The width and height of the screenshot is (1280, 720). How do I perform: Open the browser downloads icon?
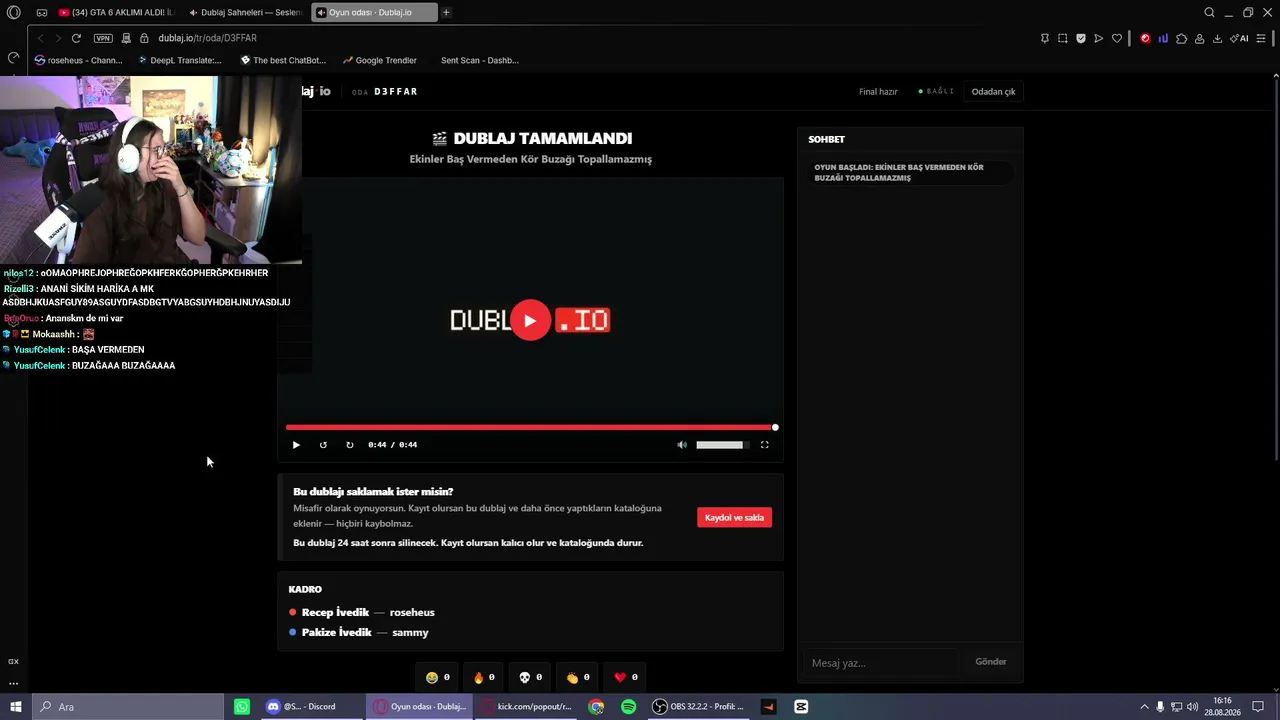coord(1217,38)
